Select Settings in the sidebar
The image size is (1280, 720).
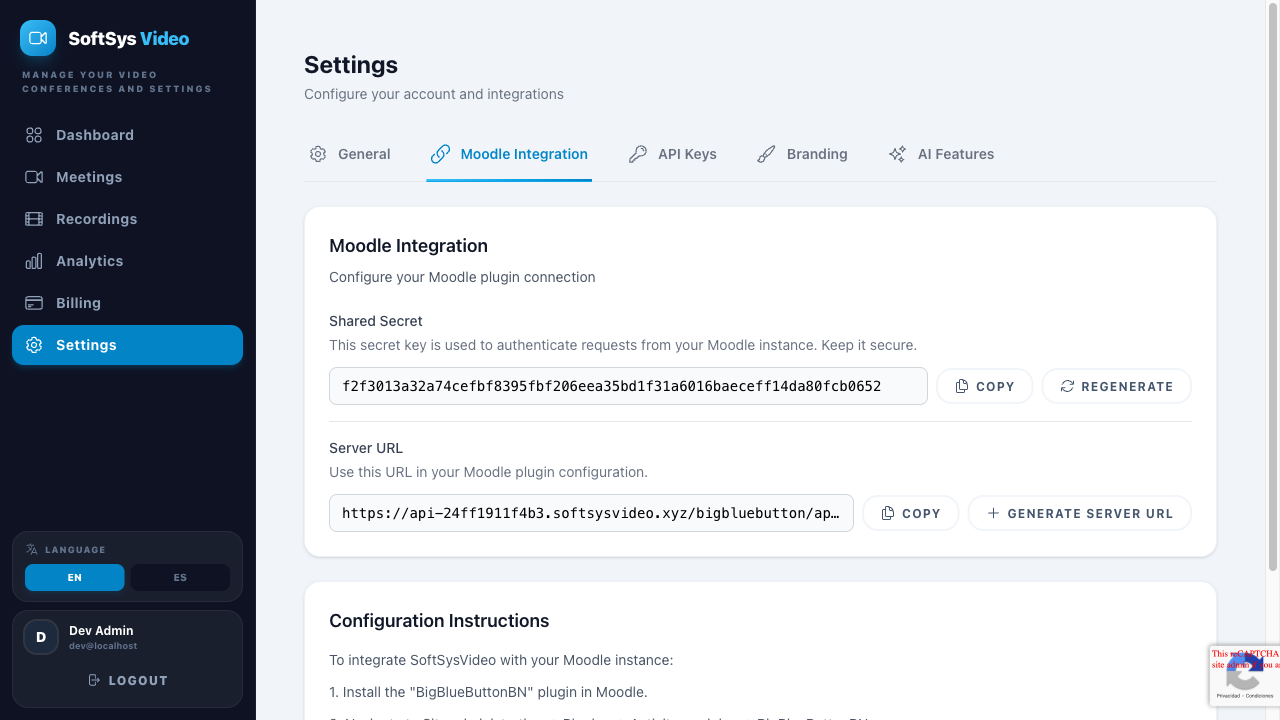127,345
